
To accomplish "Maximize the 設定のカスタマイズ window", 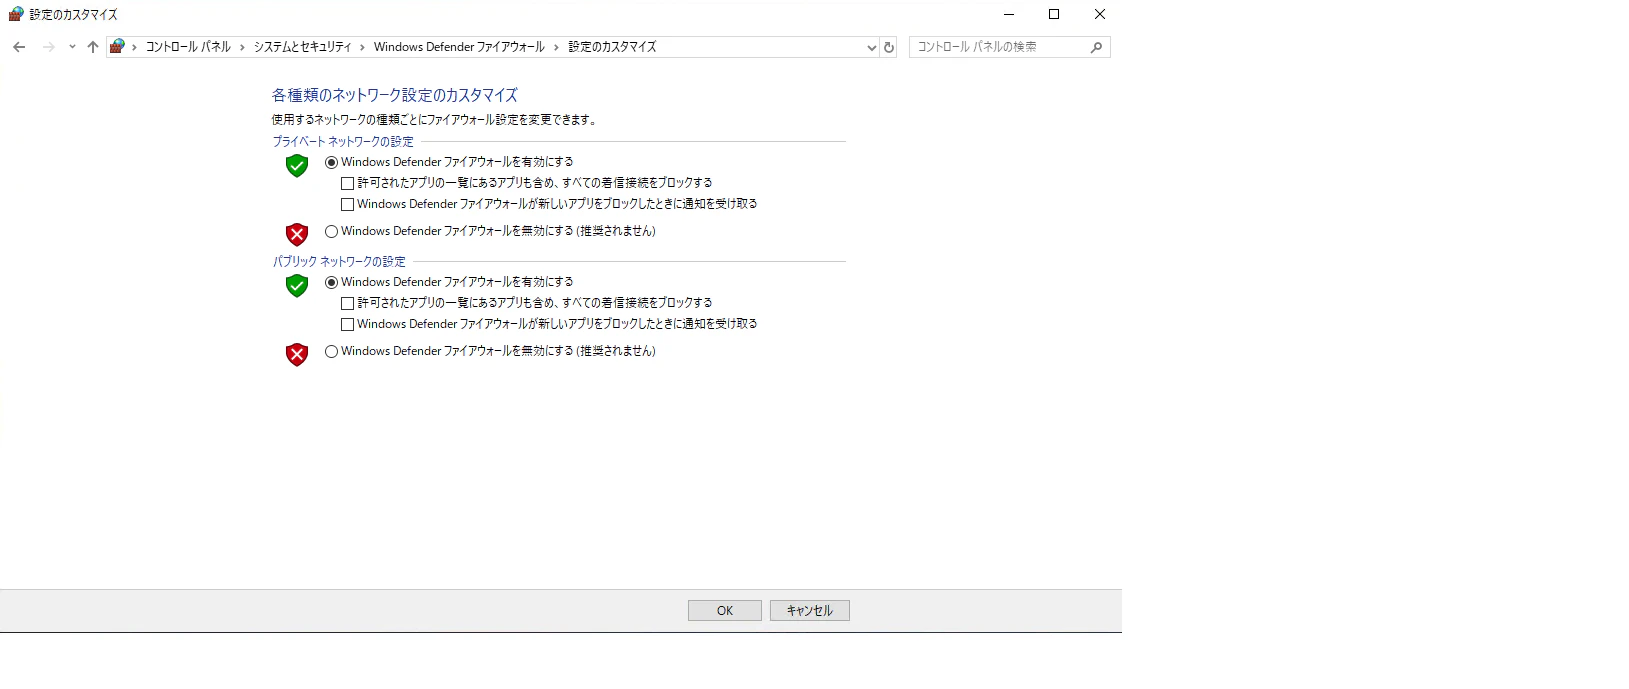I will [x=1054, y=14].
